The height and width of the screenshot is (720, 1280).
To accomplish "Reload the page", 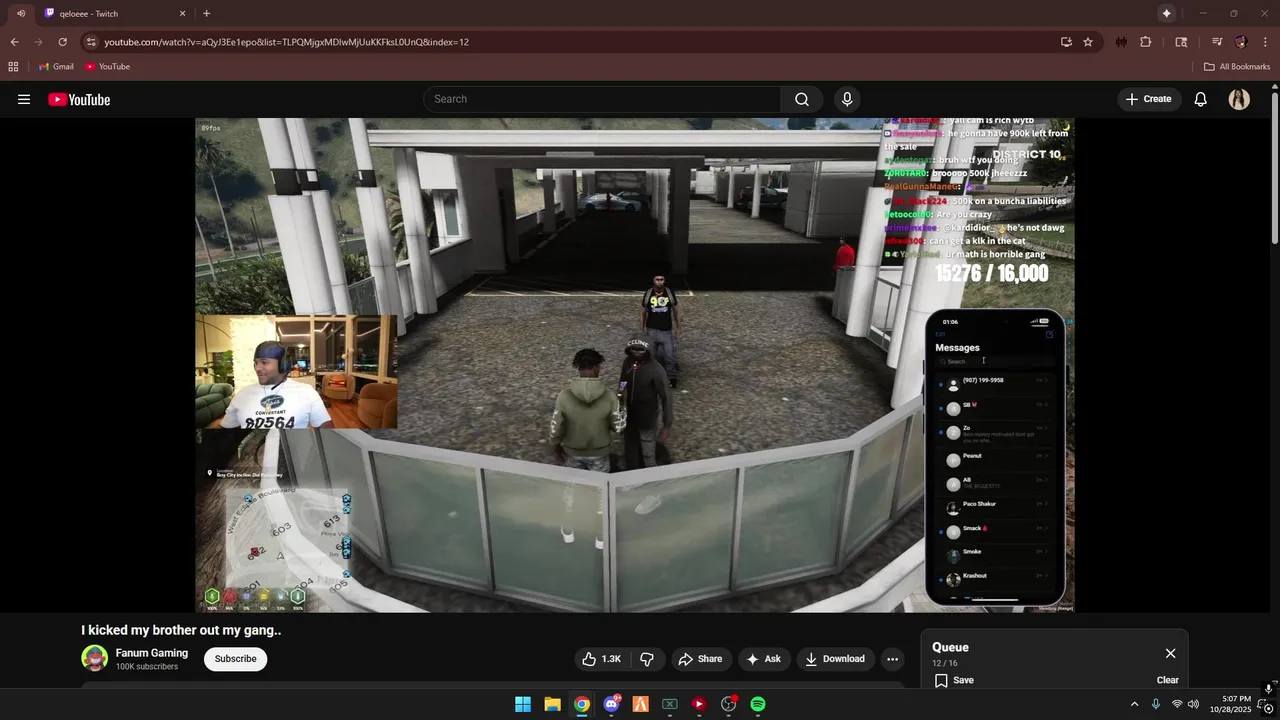I will (x=62, y=42).
